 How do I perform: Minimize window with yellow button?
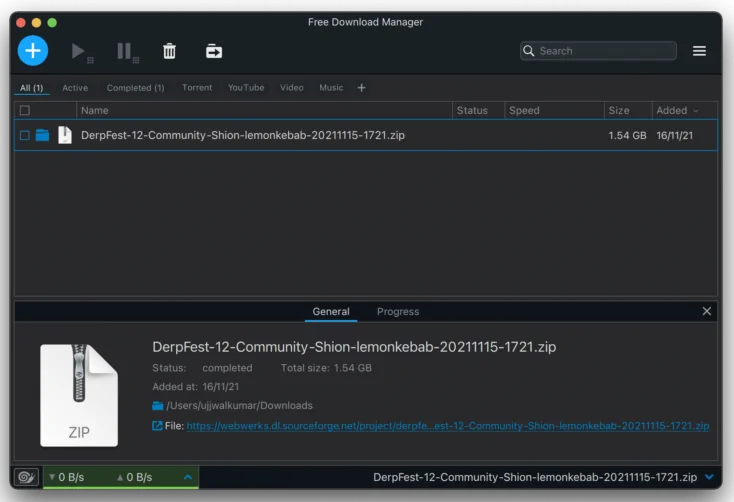click(x=37, y=22)
